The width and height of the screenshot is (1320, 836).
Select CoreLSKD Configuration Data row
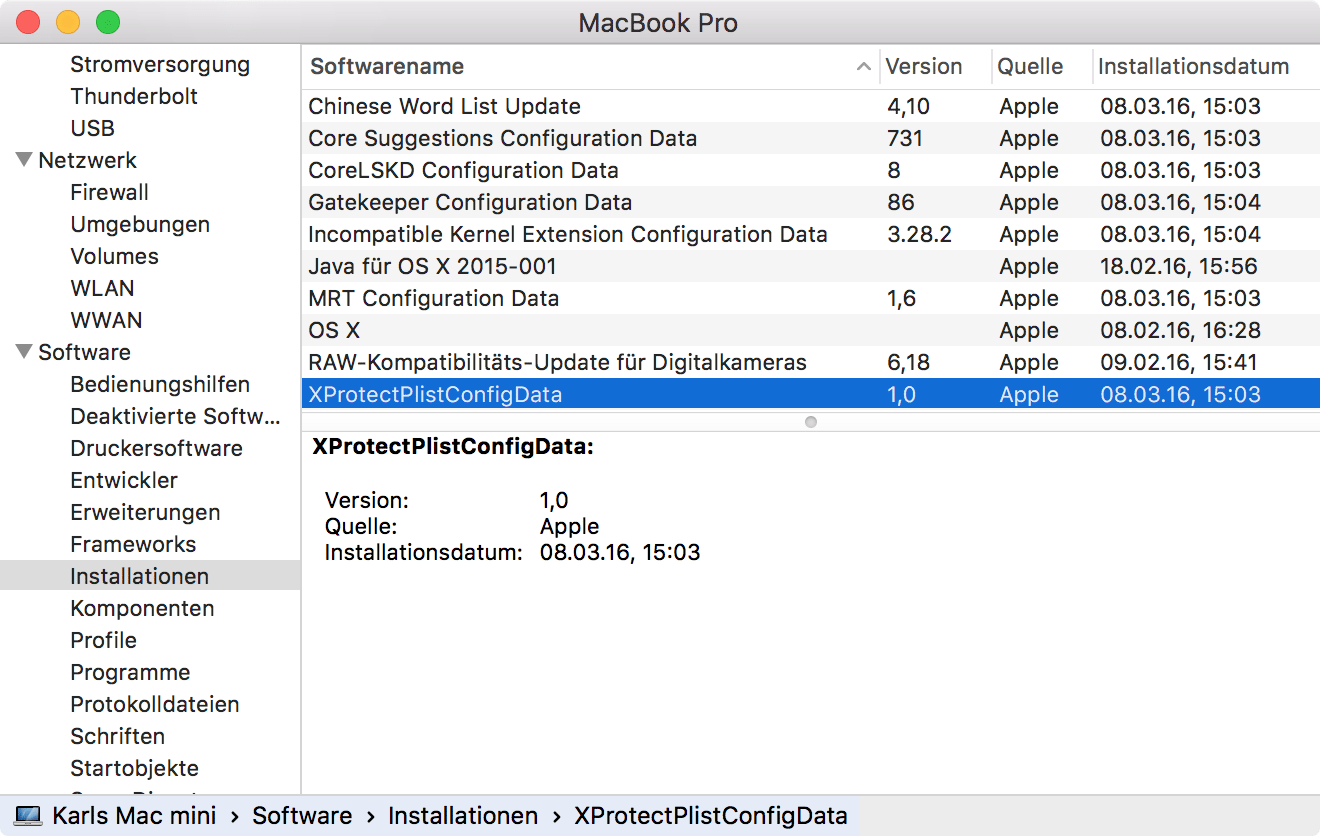coord(811,170)
